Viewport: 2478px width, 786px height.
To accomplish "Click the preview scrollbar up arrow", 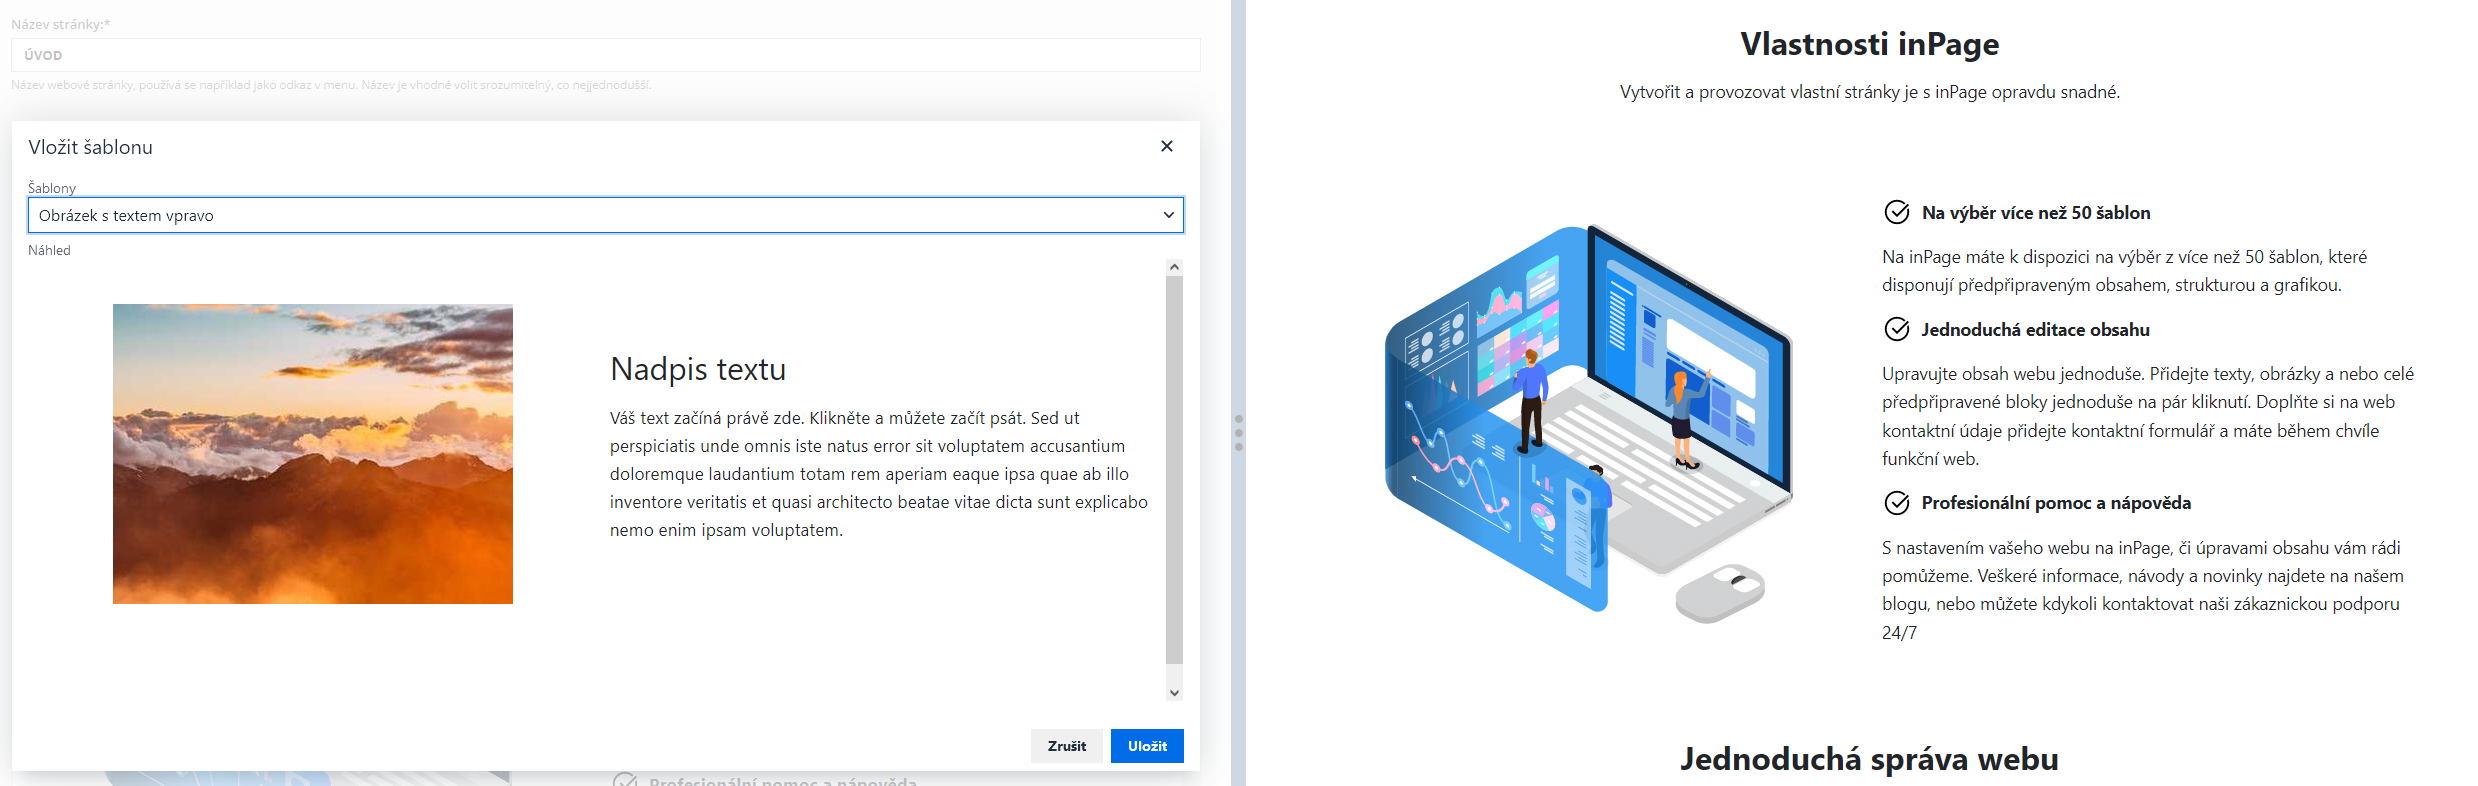I will coord(1174,267).
